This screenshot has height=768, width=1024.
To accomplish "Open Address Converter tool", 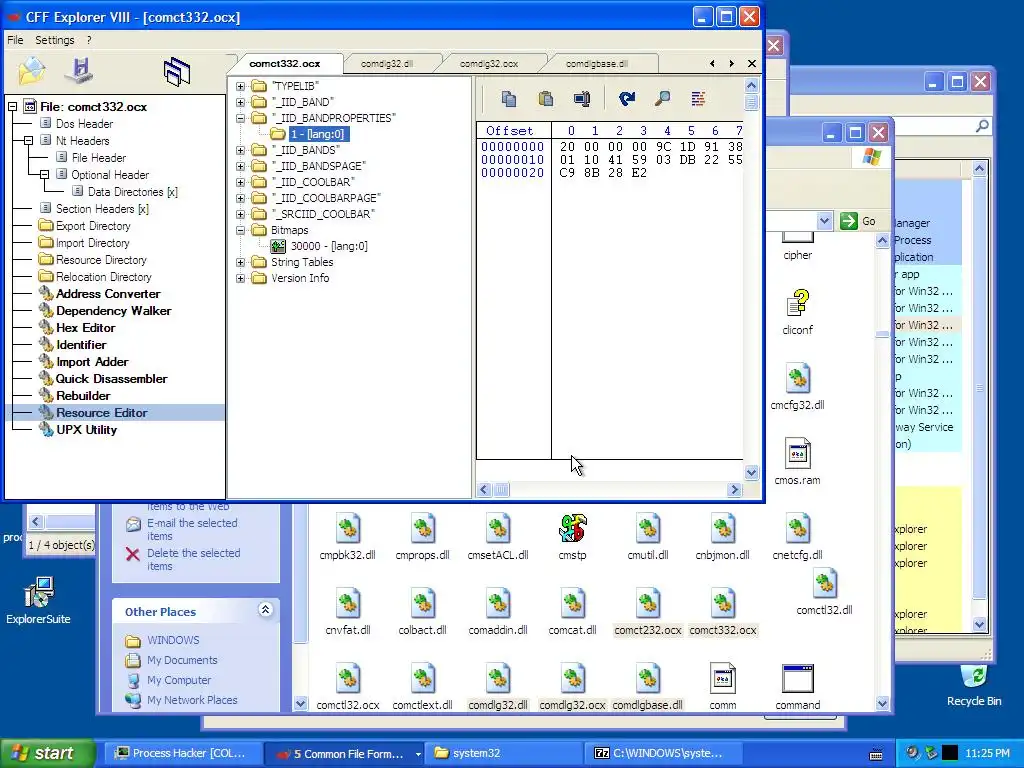I will pyautogui.click(x=108, y=294).
